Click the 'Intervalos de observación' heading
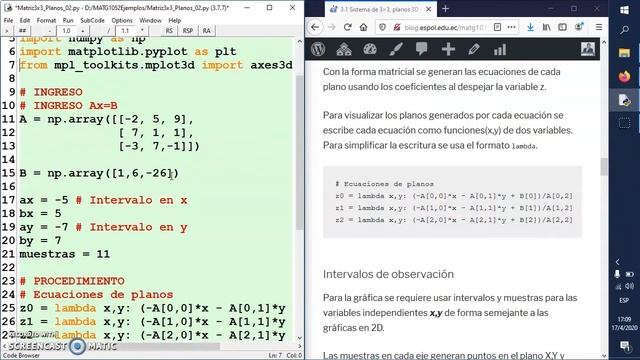Screen dimensions: 640x360 (388, 274)
